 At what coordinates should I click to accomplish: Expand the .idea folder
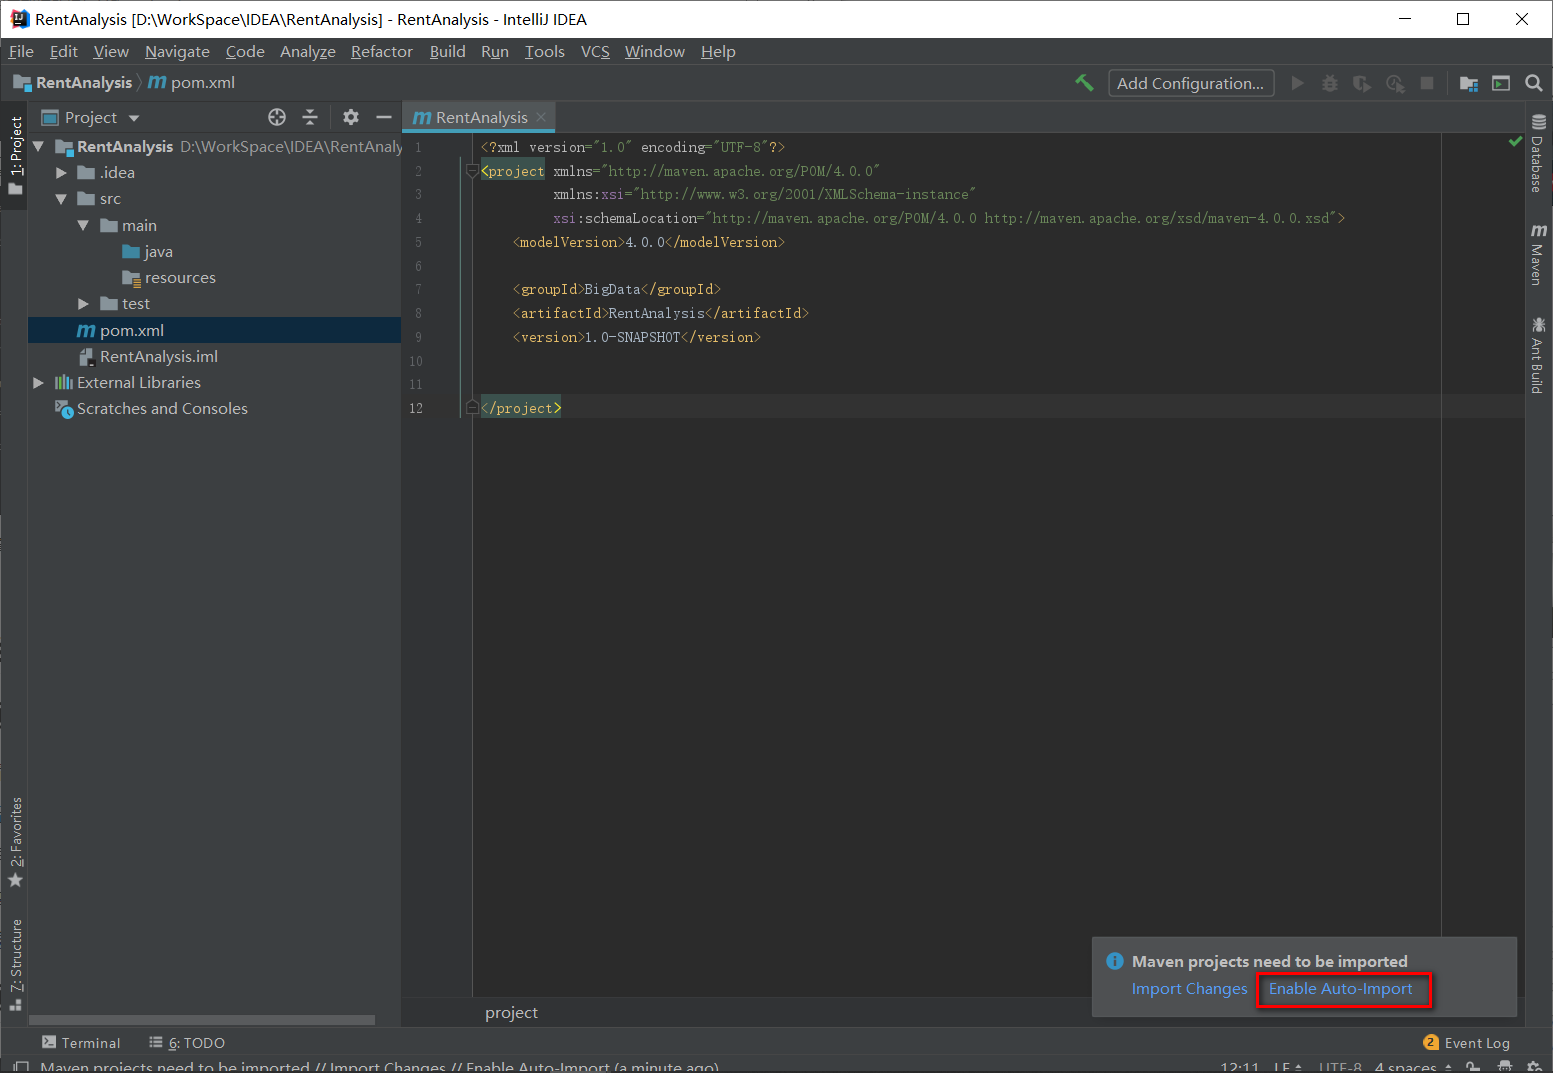[62, 173]
